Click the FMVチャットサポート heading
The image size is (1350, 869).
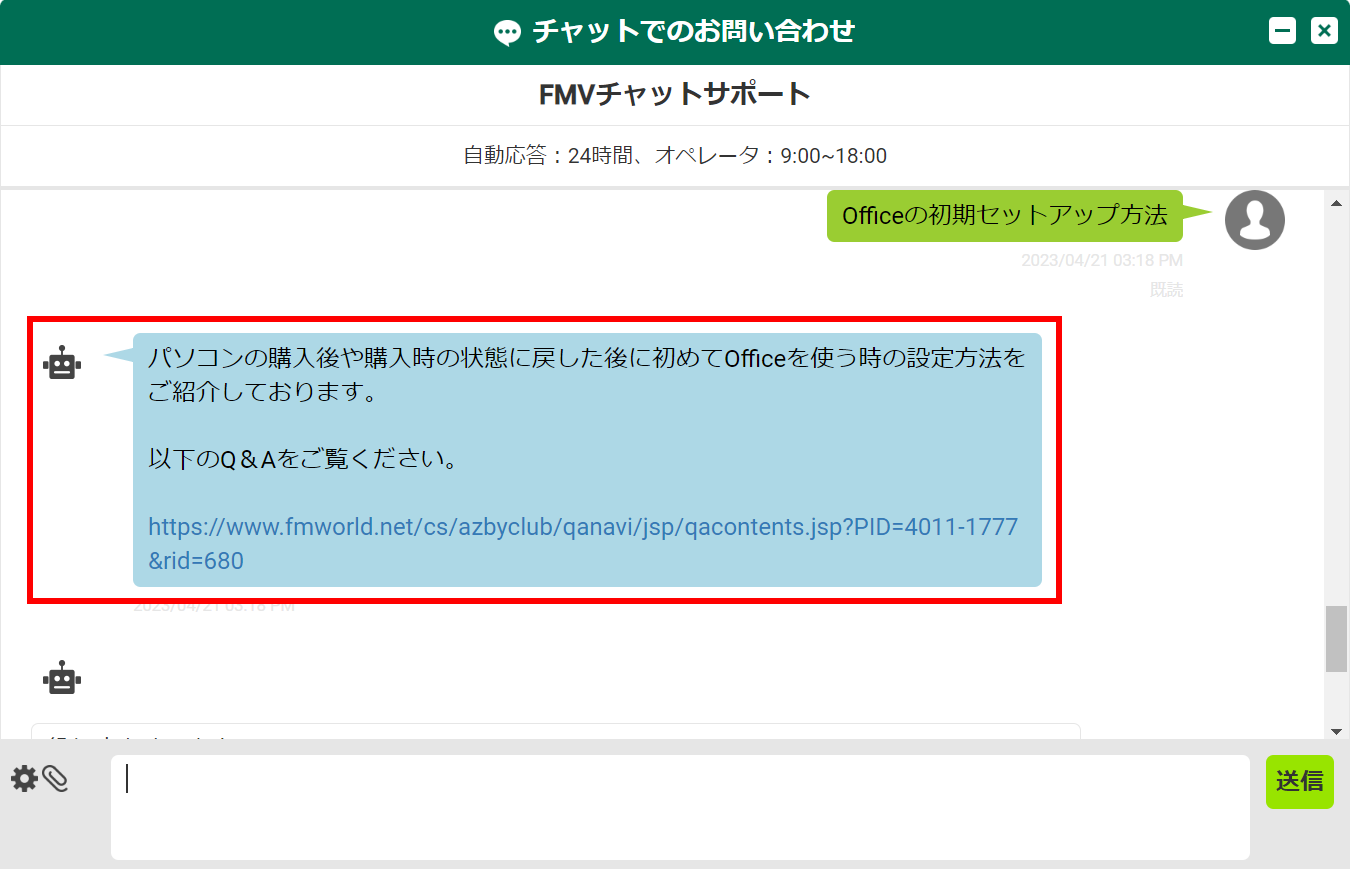675,95
